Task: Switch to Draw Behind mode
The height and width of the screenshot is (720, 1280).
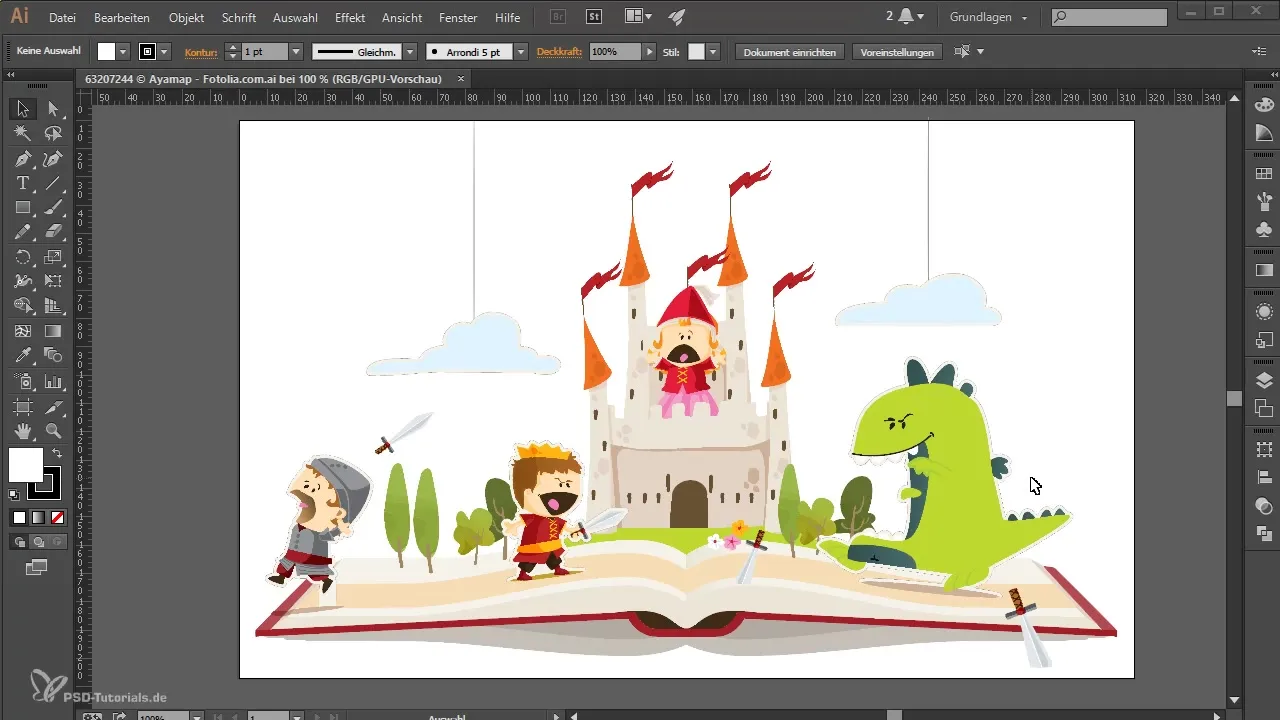Action: (x=38, y=542)
